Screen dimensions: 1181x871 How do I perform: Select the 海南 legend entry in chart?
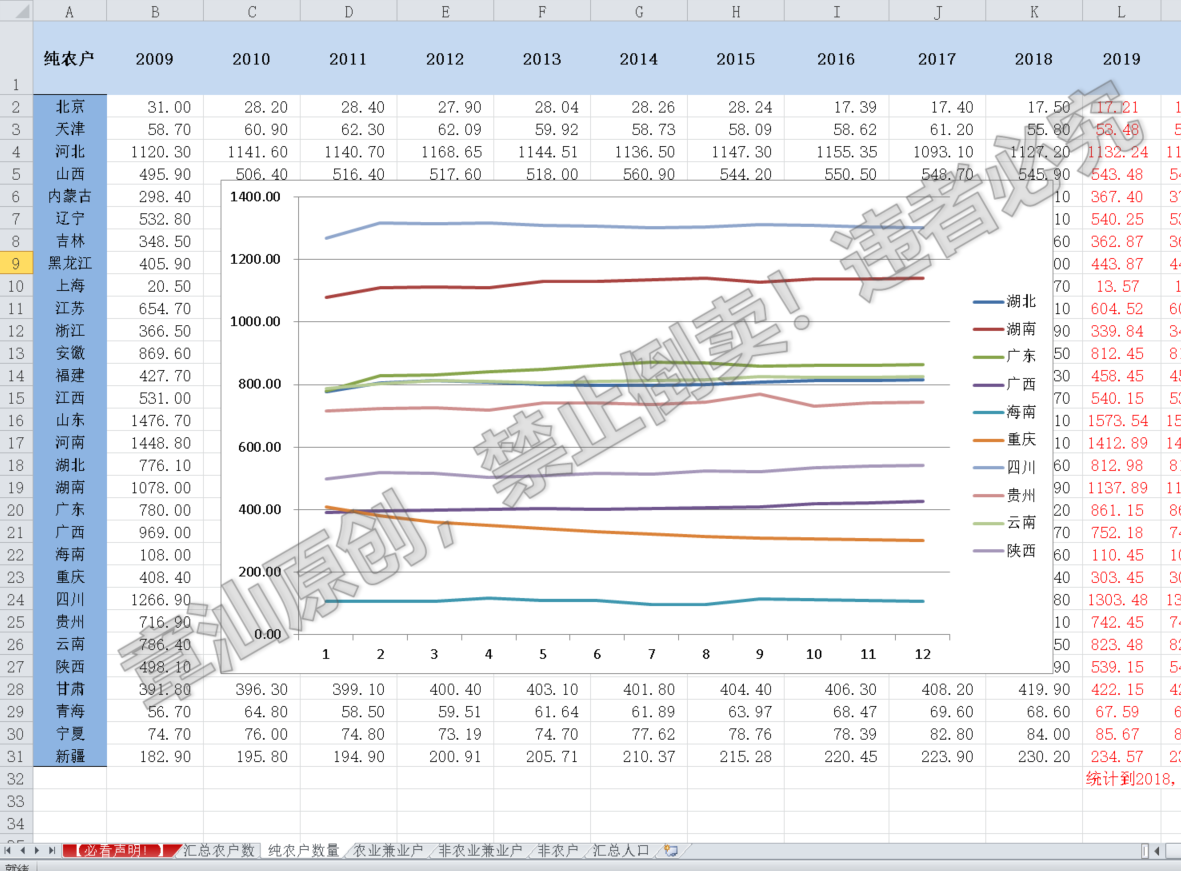coord(1005,412)
